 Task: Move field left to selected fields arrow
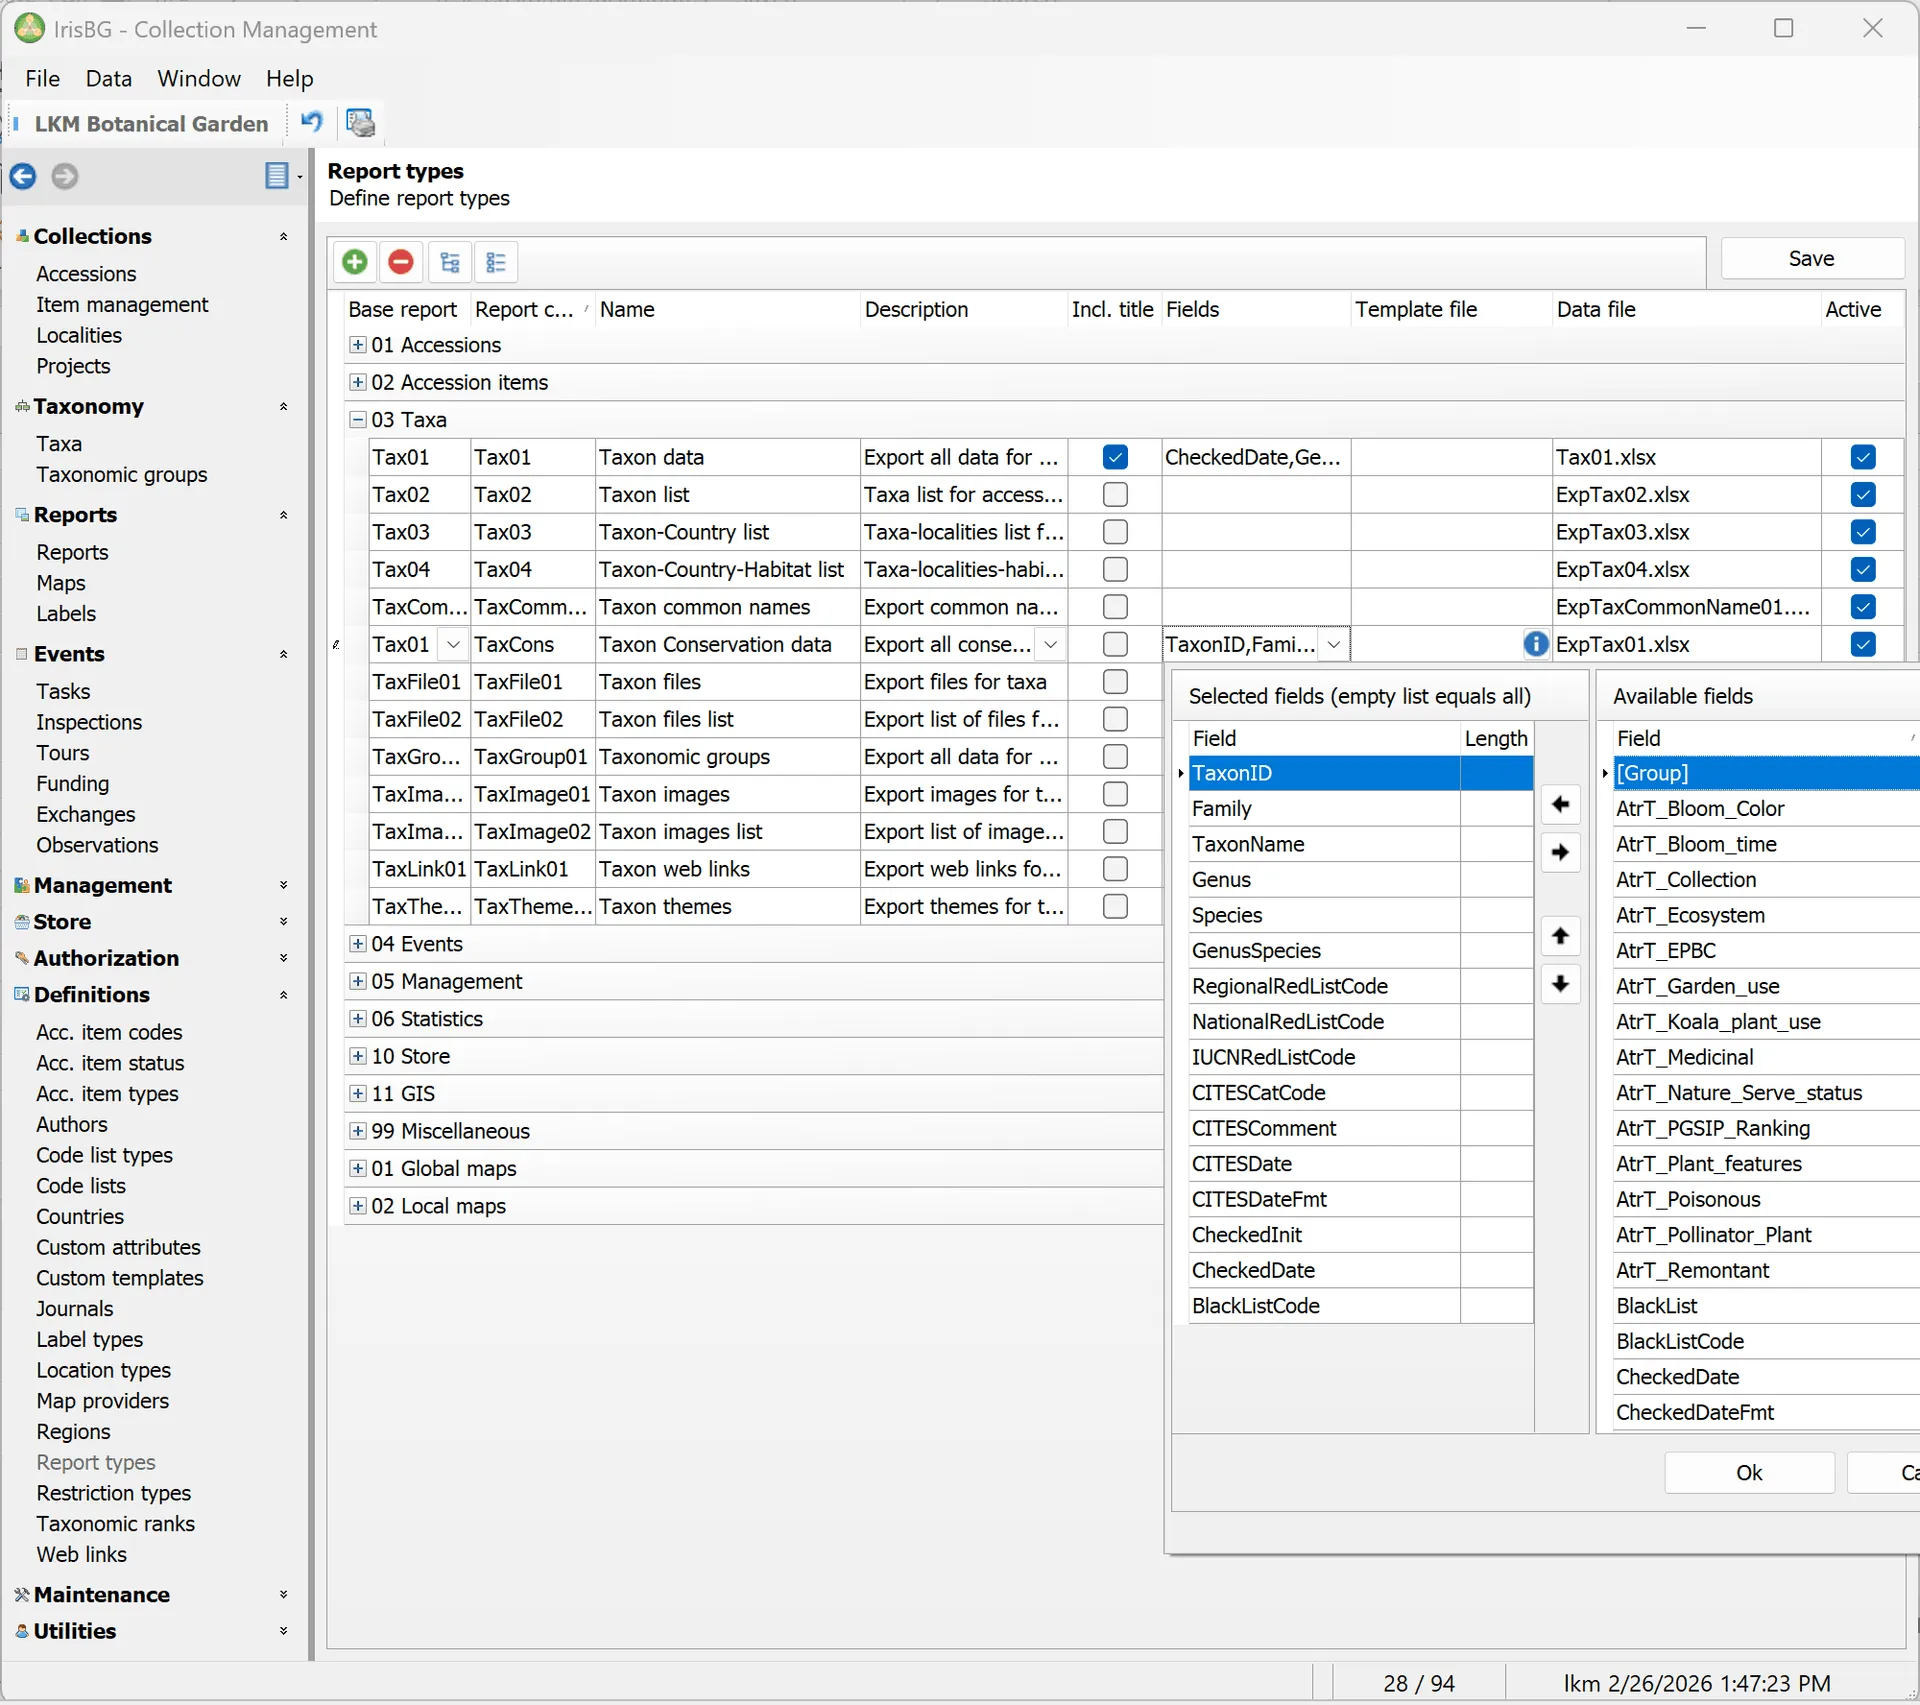pyautogui.click(x=1560, y=804)
